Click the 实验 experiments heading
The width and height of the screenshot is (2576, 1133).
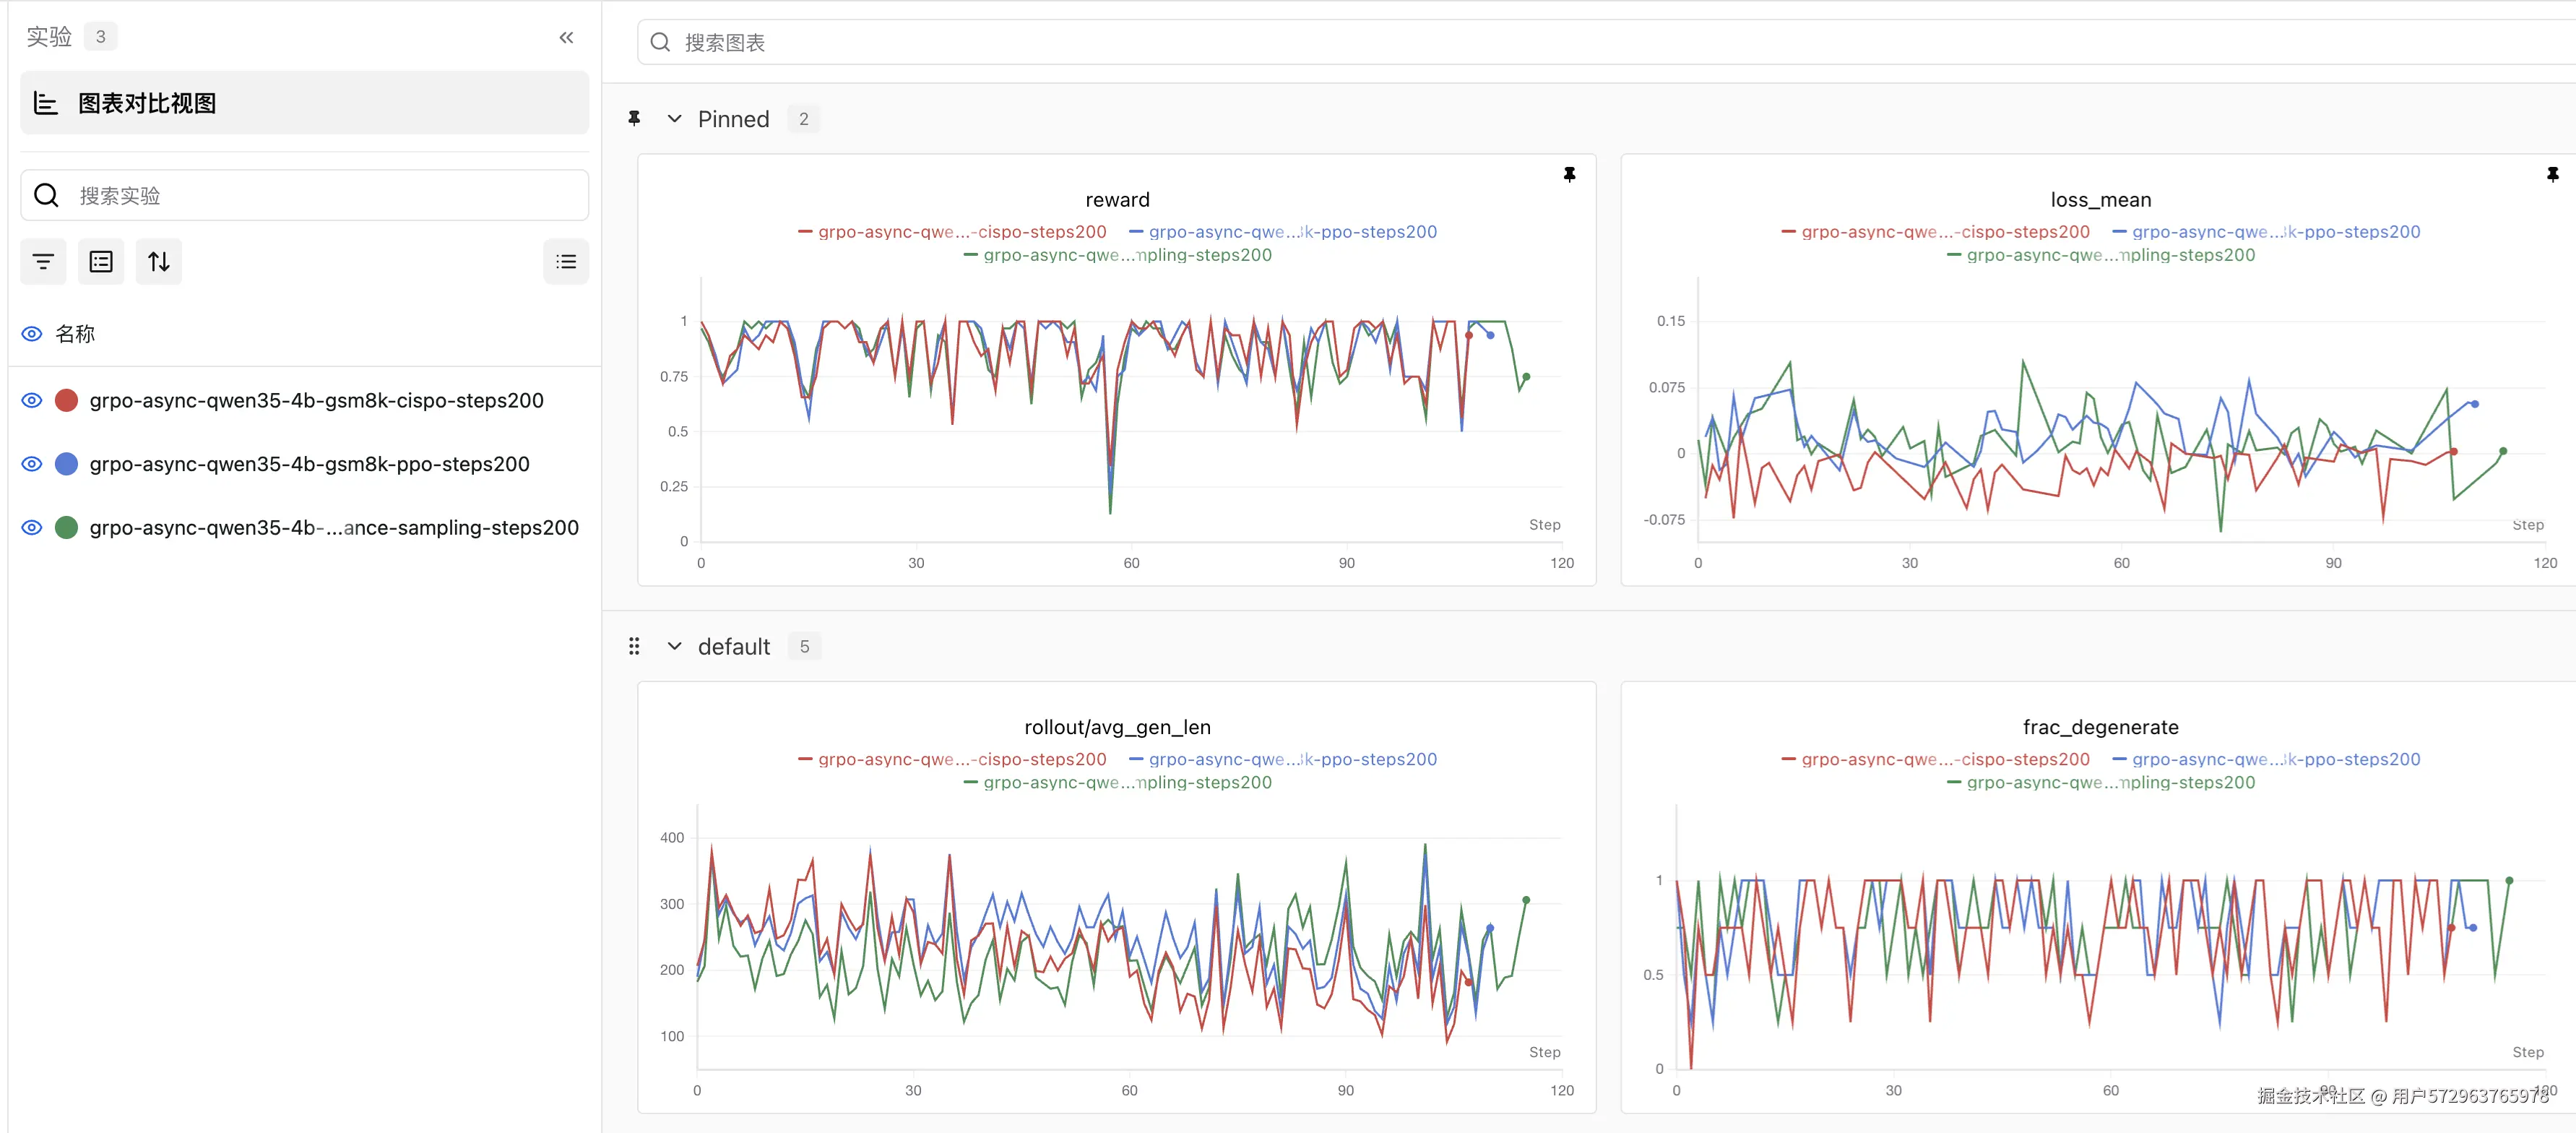[x=49, y=37]
